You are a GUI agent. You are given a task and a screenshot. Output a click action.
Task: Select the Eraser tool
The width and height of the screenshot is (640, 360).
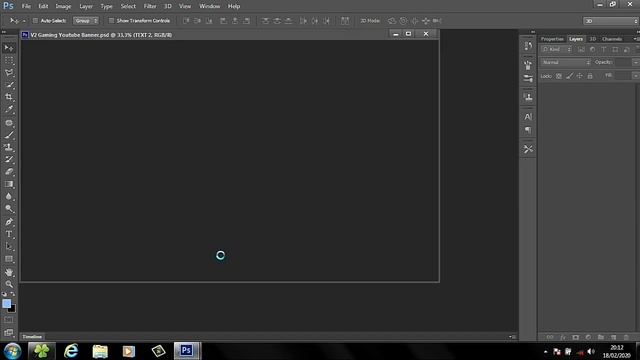pyautogui.click(x=9, y=172)
